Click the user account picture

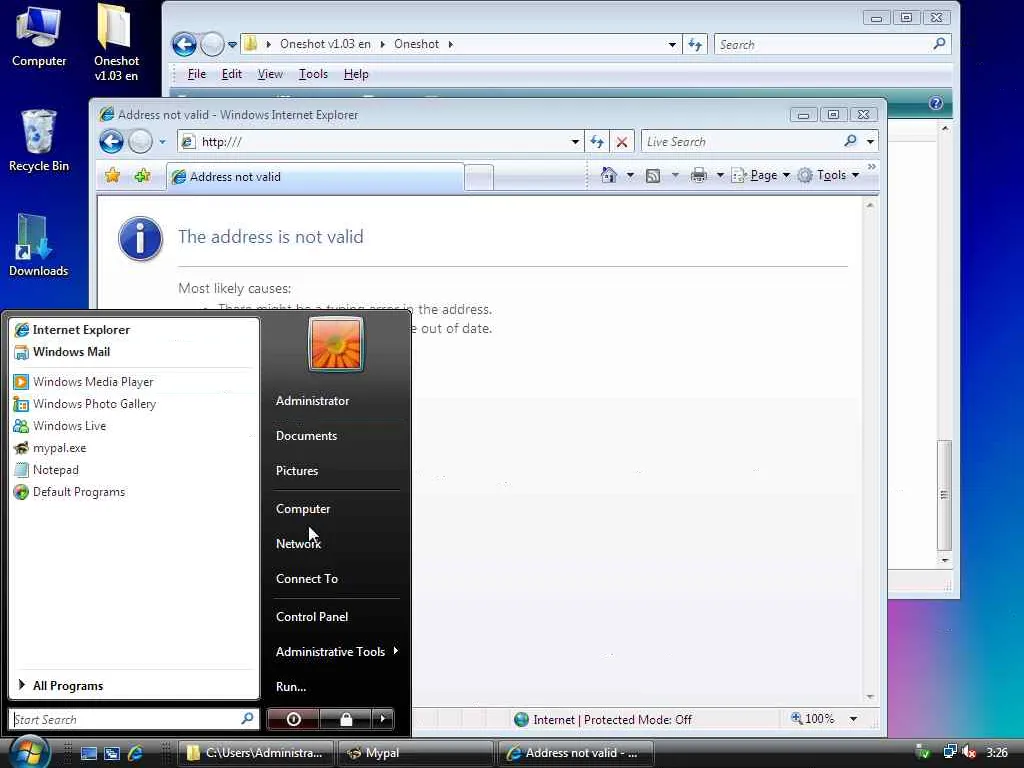click(x=336, y=344)
